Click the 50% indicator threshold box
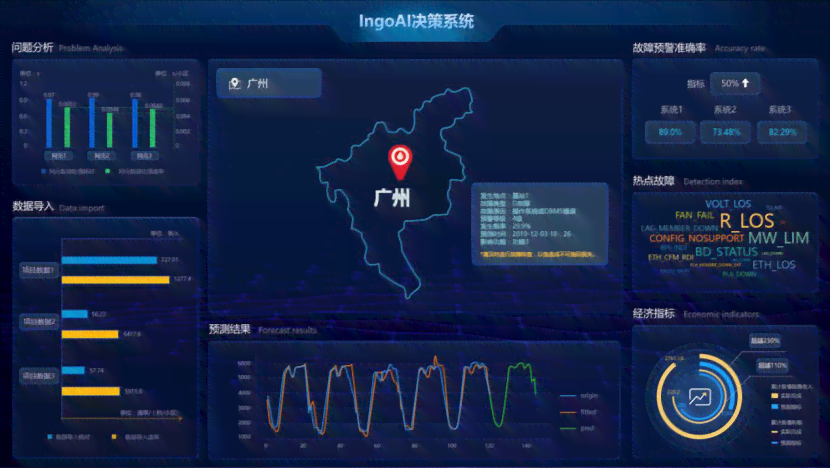The image size is (830, 468). tap(735, 83)
